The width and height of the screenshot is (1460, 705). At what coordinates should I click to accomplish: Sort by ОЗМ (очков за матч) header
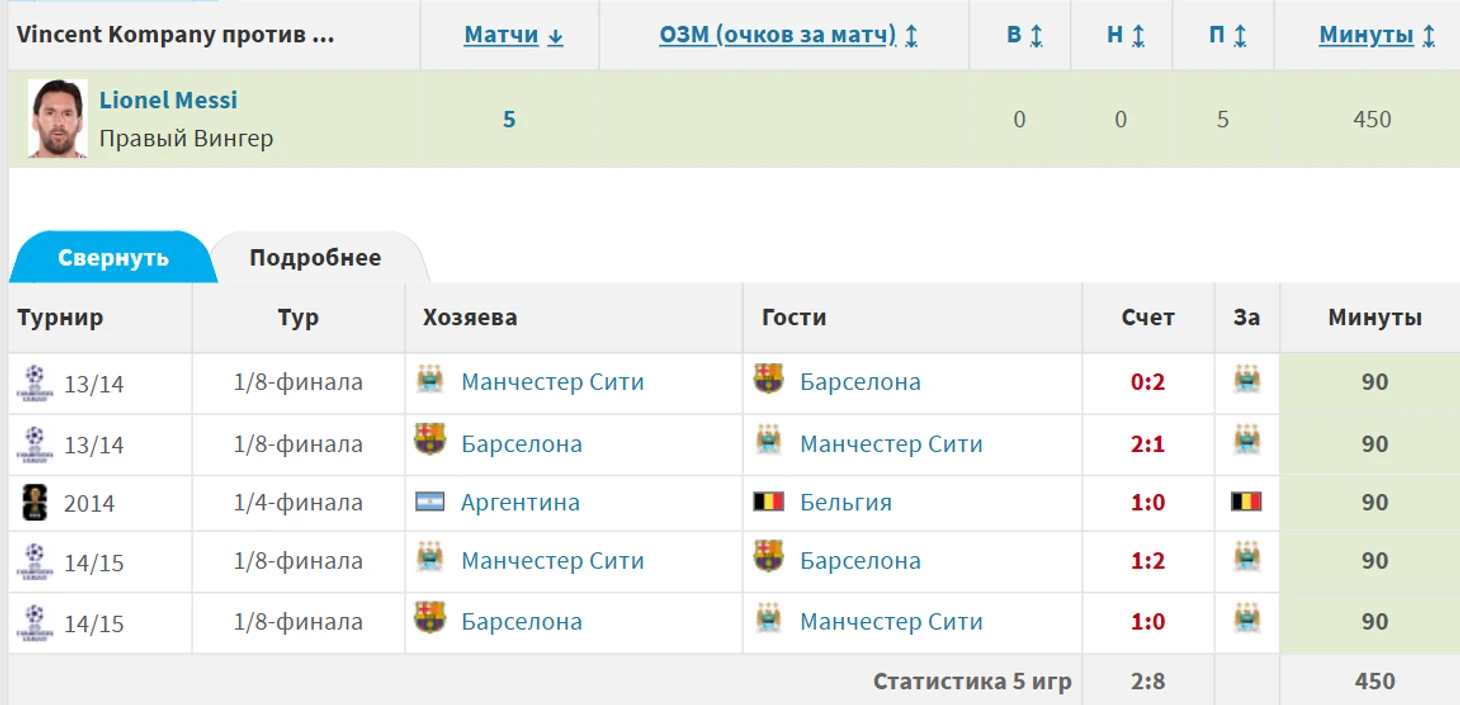(x=788, y=35)
